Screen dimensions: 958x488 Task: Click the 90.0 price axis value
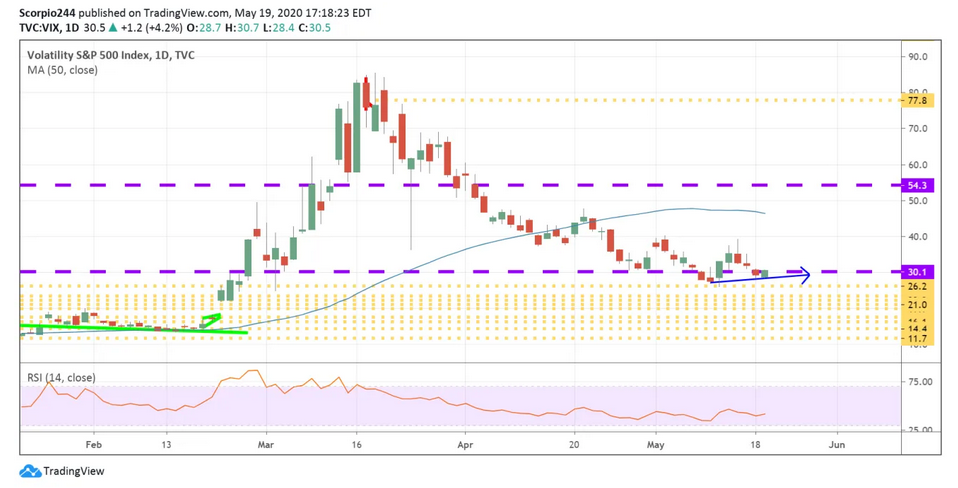(918, 56)
